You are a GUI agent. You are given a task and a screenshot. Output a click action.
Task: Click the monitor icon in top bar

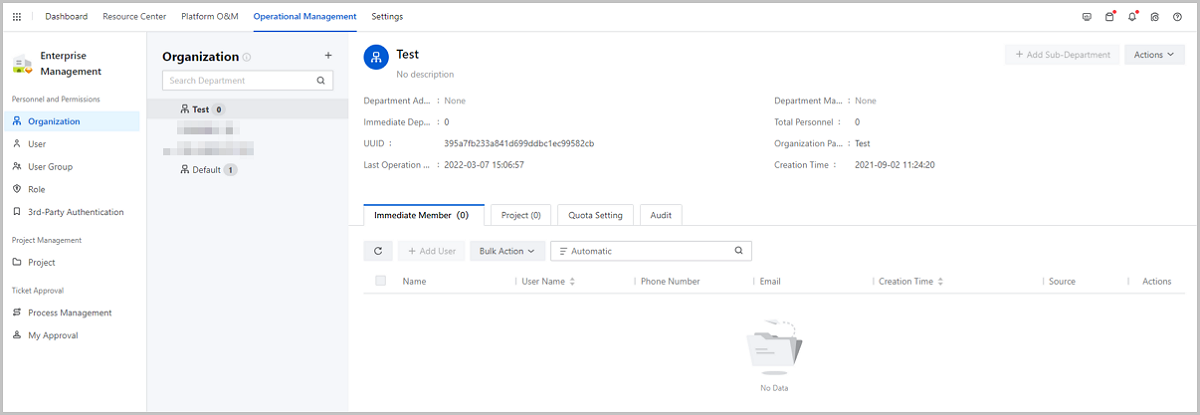pyautogui.click(x=1087, y=17)
